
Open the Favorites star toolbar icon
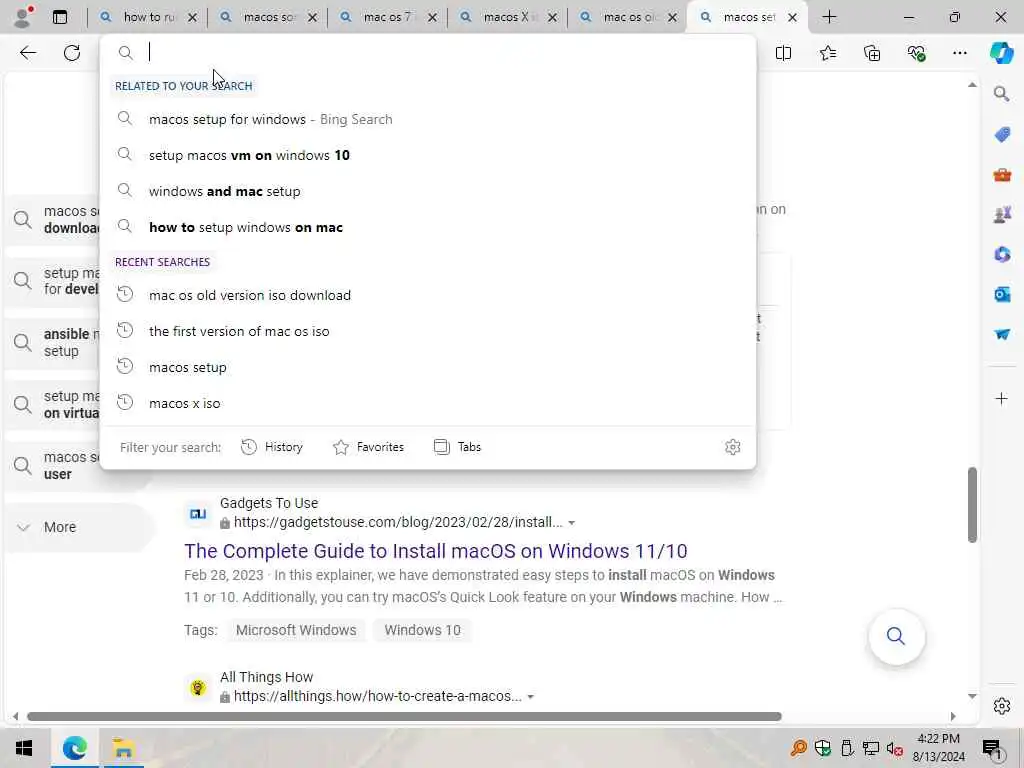(827, 53)
